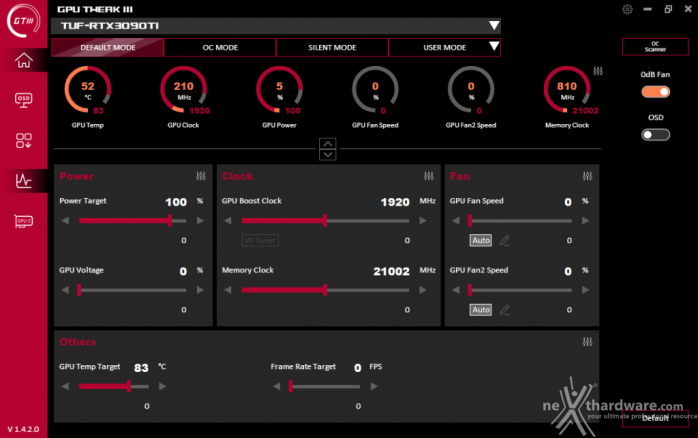698x438 pixels.
Task: Expand the User Mode profile dropdown arrow
Action: click(494, 46)
